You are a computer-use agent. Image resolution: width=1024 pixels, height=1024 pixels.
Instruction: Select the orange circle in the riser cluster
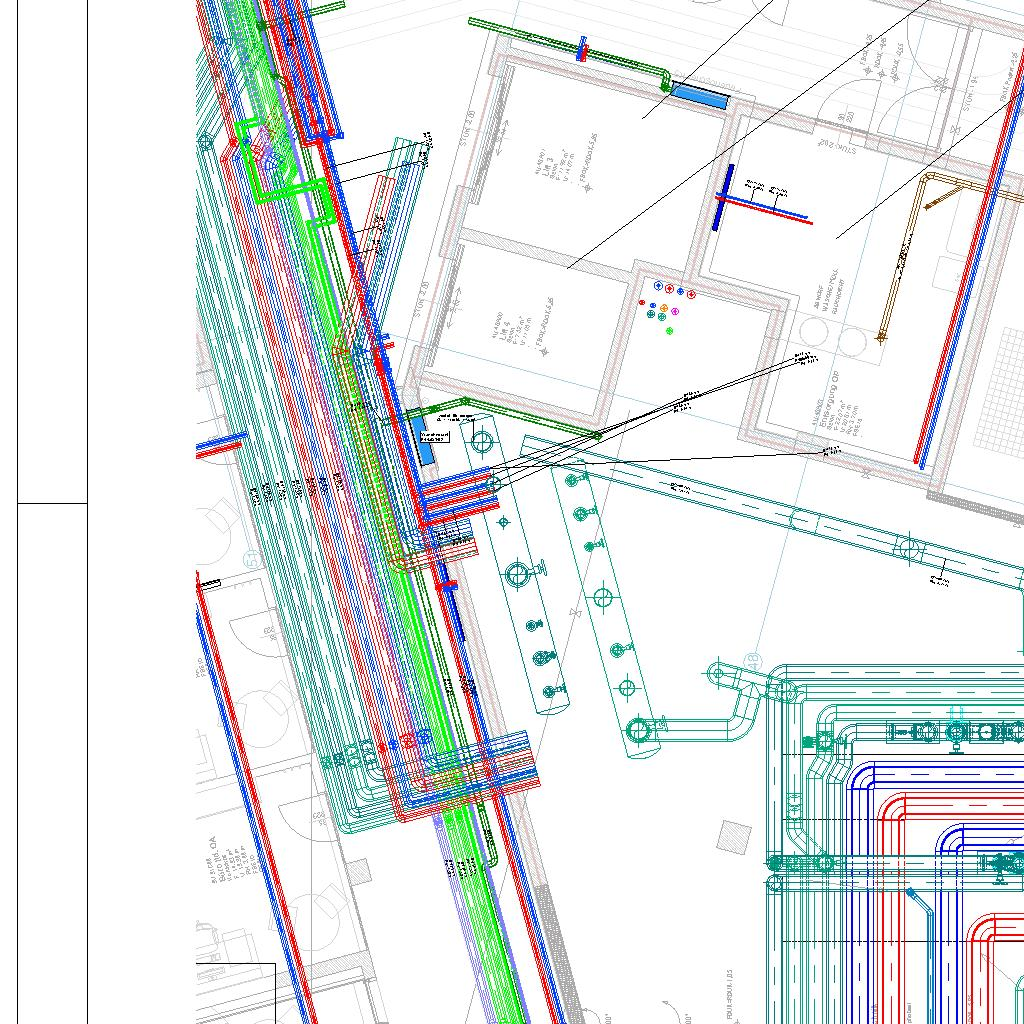pyautogui.click(x=664, y=308)
